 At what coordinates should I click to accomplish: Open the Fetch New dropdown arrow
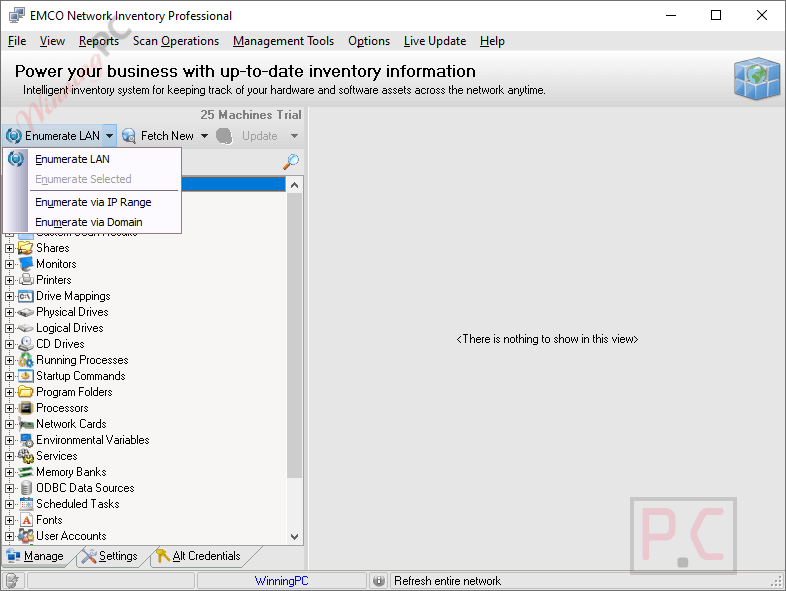(205, 136)
